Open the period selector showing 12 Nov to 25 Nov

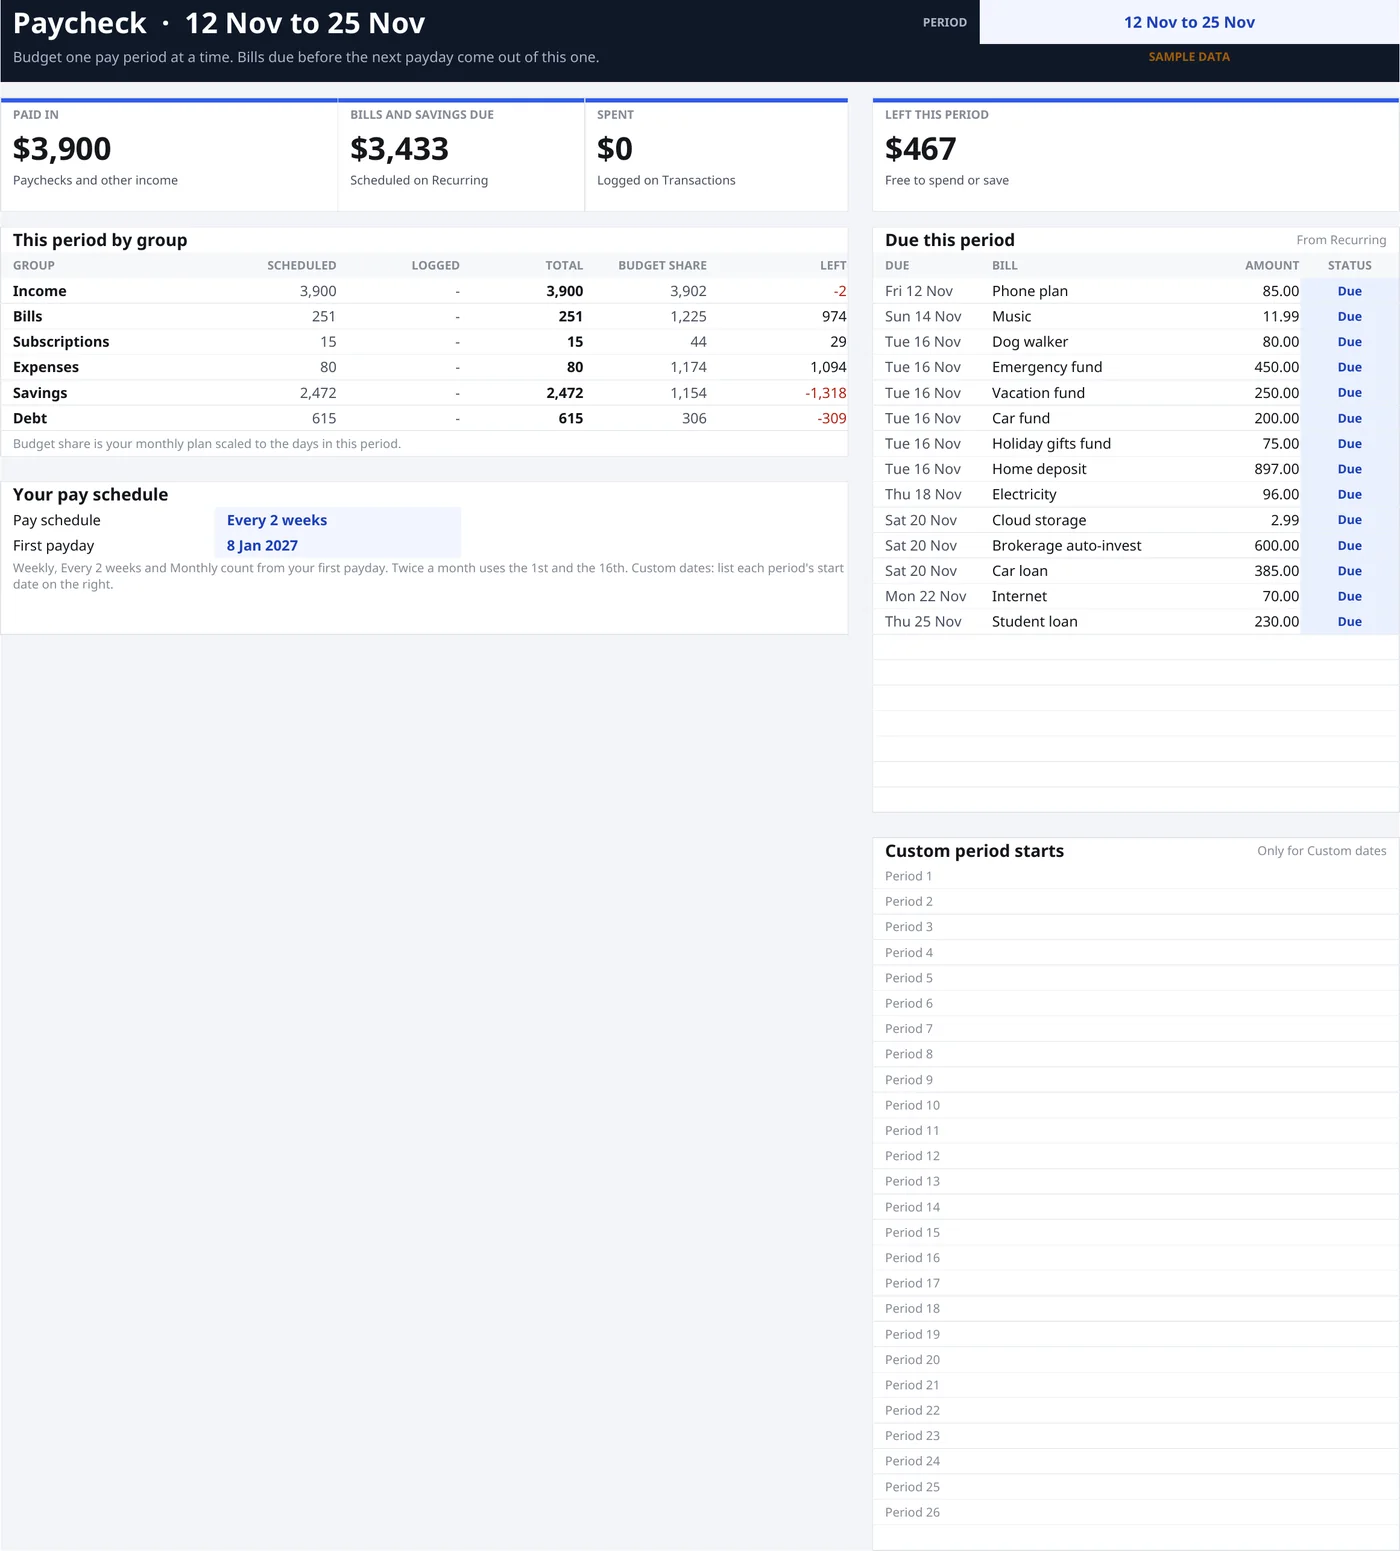tap(1189, 22)
